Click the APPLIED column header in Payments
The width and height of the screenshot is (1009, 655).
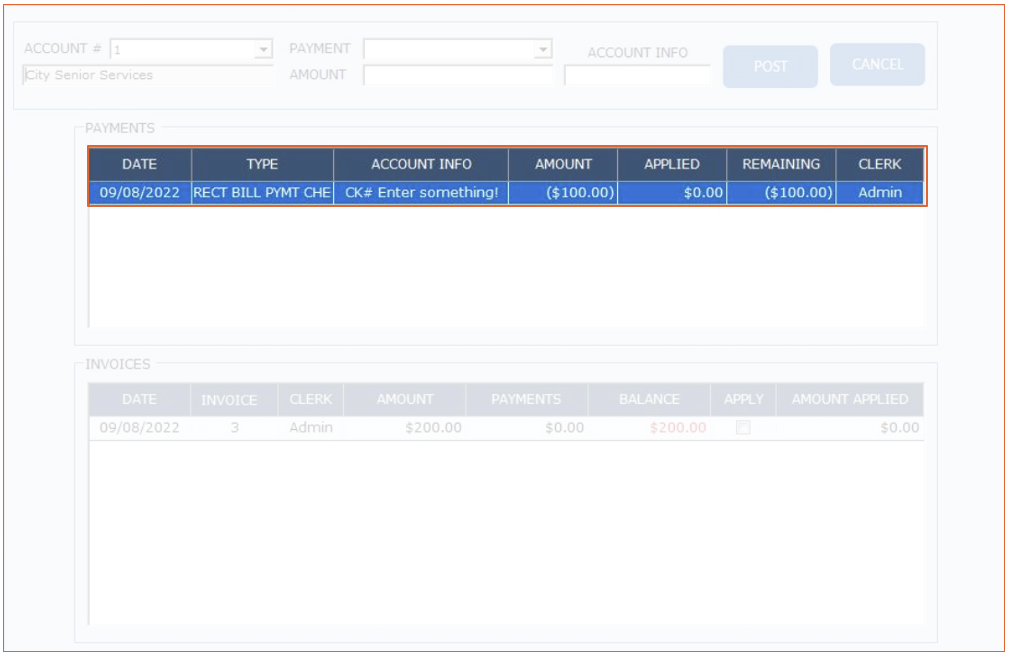point(672,164)
